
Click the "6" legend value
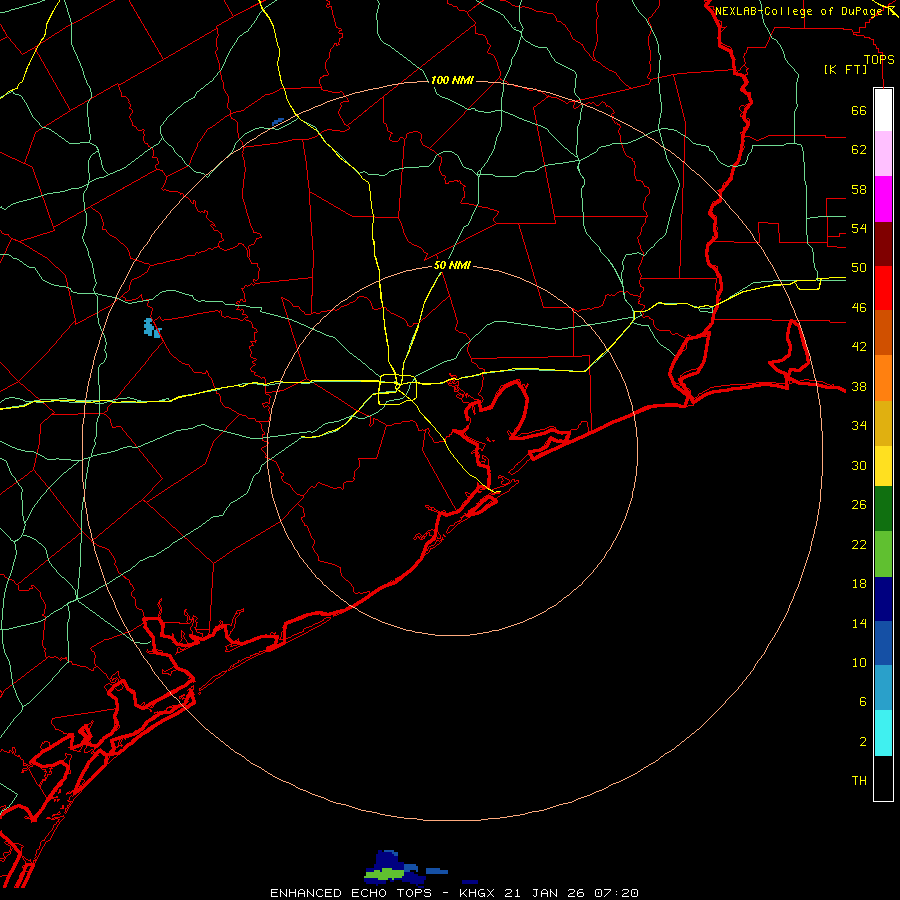coord(862,702)
